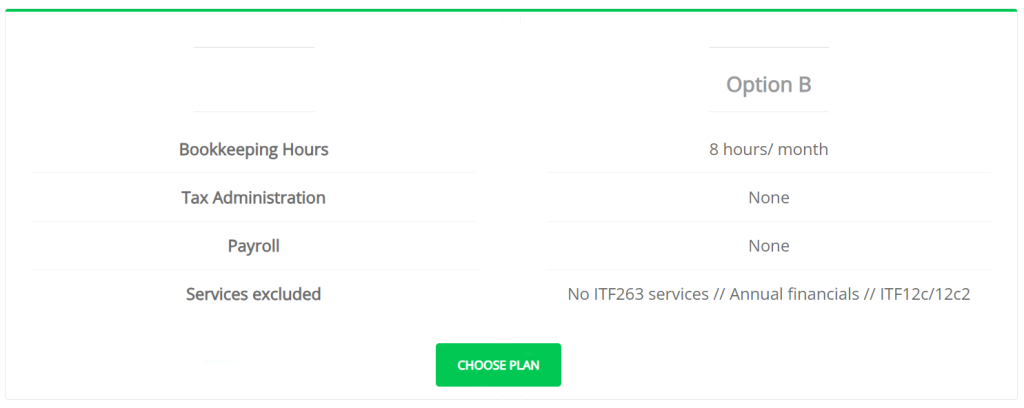1024x408 pixels.
Task: Select the Tax Administration row label
Action: tap(253, 198)
